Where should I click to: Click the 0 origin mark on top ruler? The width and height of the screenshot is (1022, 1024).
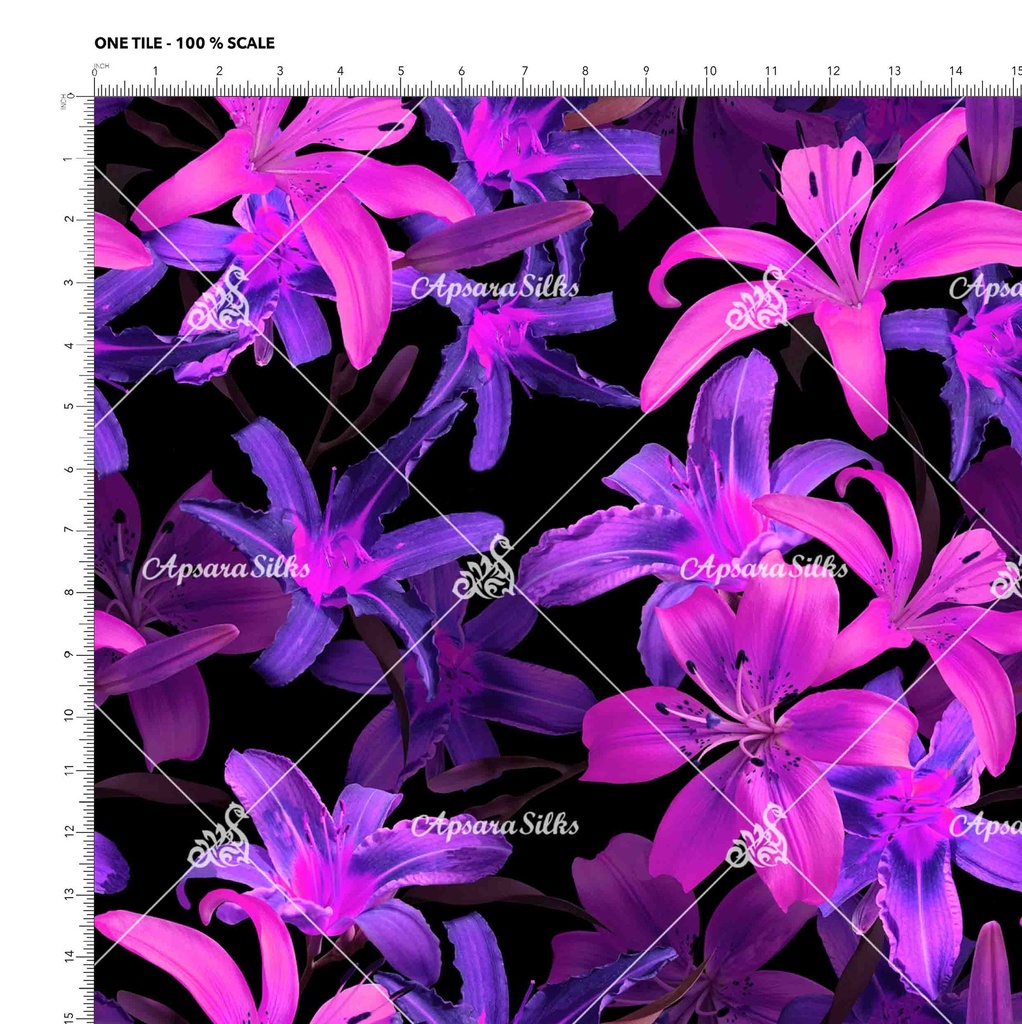click(x=95, y=73)
